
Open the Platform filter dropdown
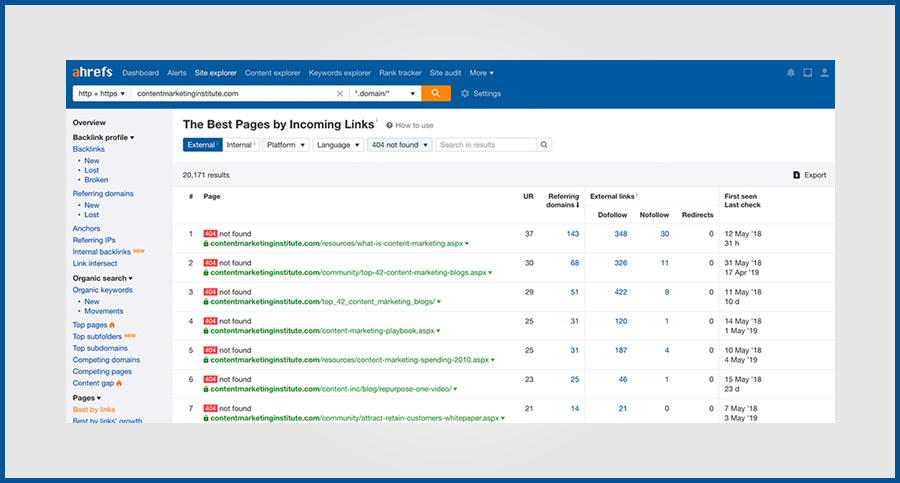click(x=286, y=145)
